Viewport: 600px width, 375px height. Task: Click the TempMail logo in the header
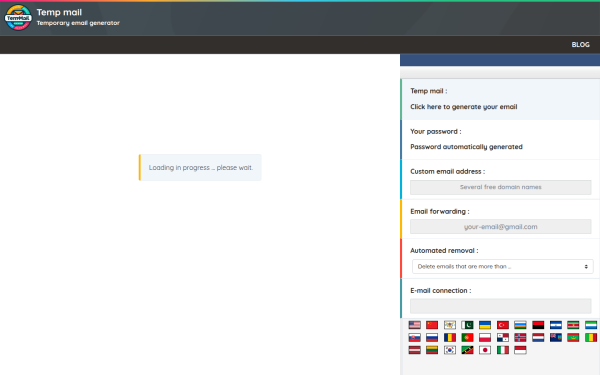18,18
